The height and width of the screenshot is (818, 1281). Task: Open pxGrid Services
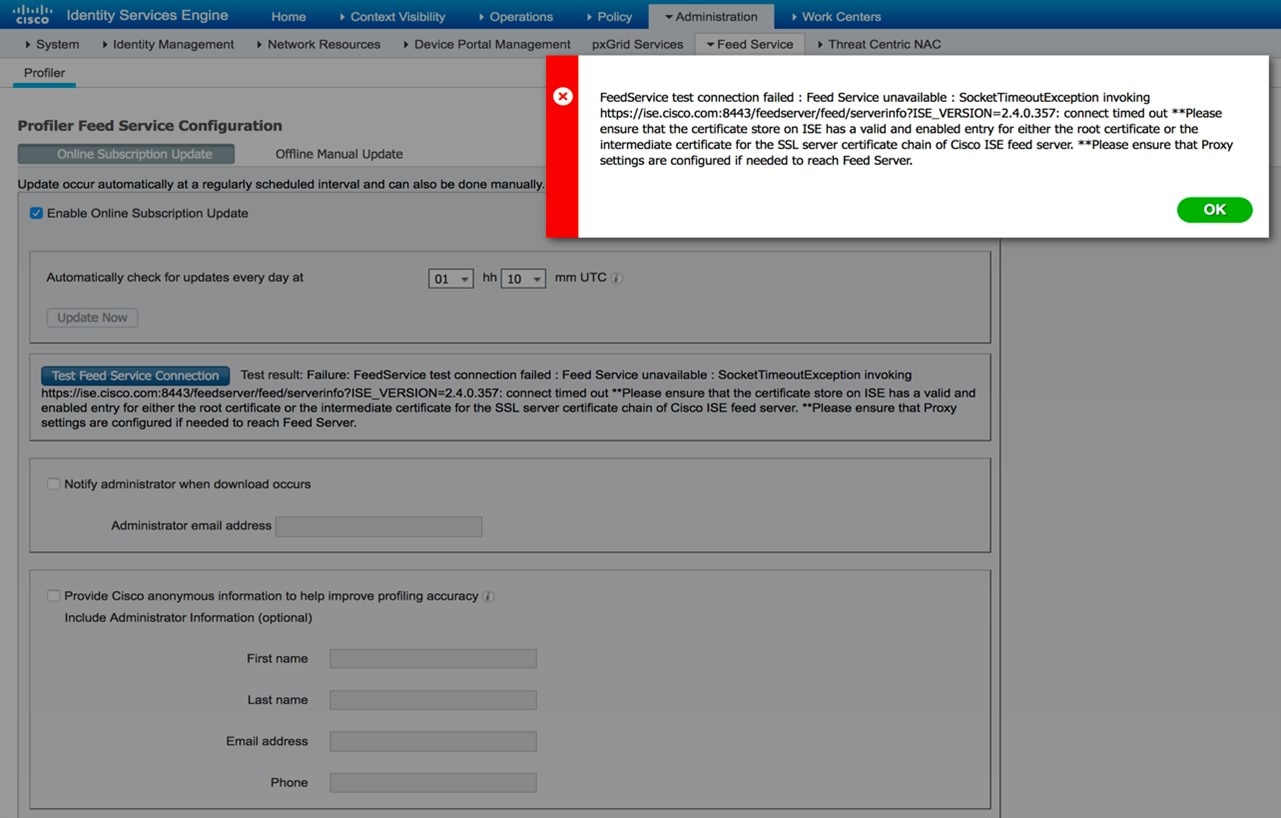(x=638, y=44)
